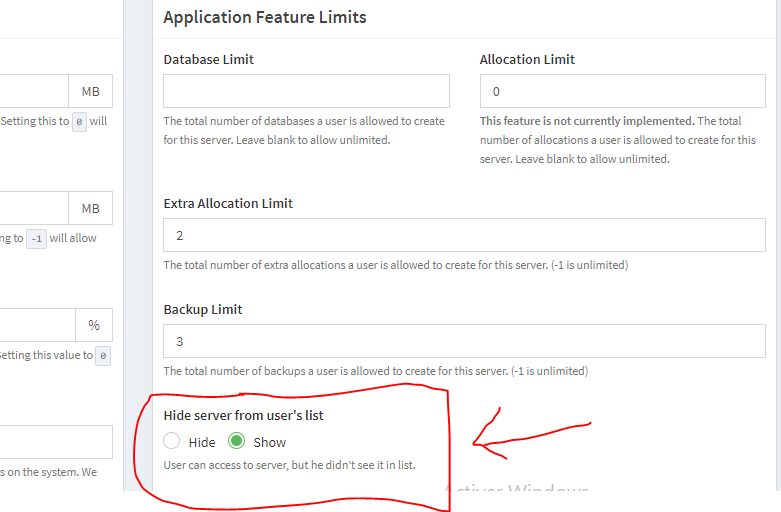Click the upper MB unit addon
781x512 pixels.
coord(91,91)
